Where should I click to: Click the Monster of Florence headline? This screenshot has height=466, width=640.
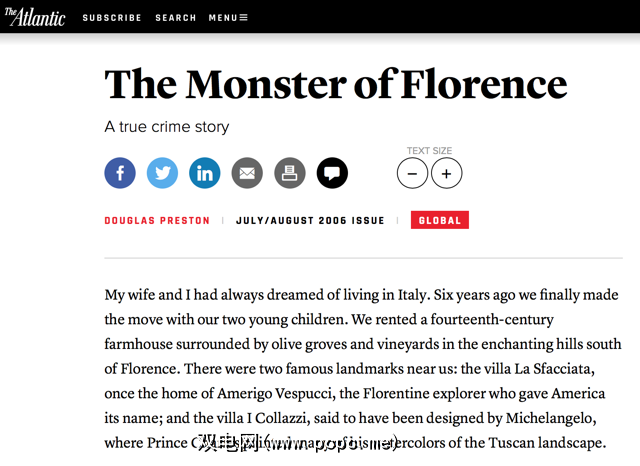pyautogui.click(x=335, y=84)
